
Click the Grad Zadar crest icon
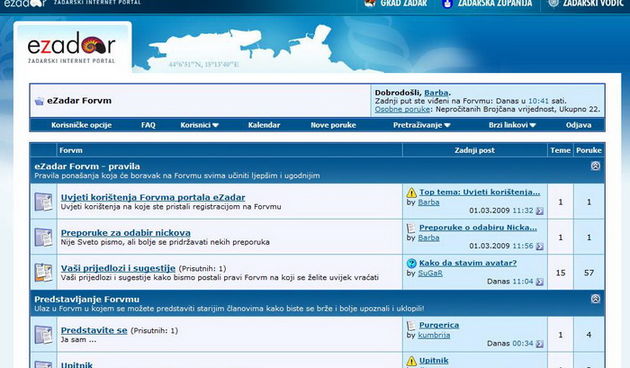coord(370,3)
